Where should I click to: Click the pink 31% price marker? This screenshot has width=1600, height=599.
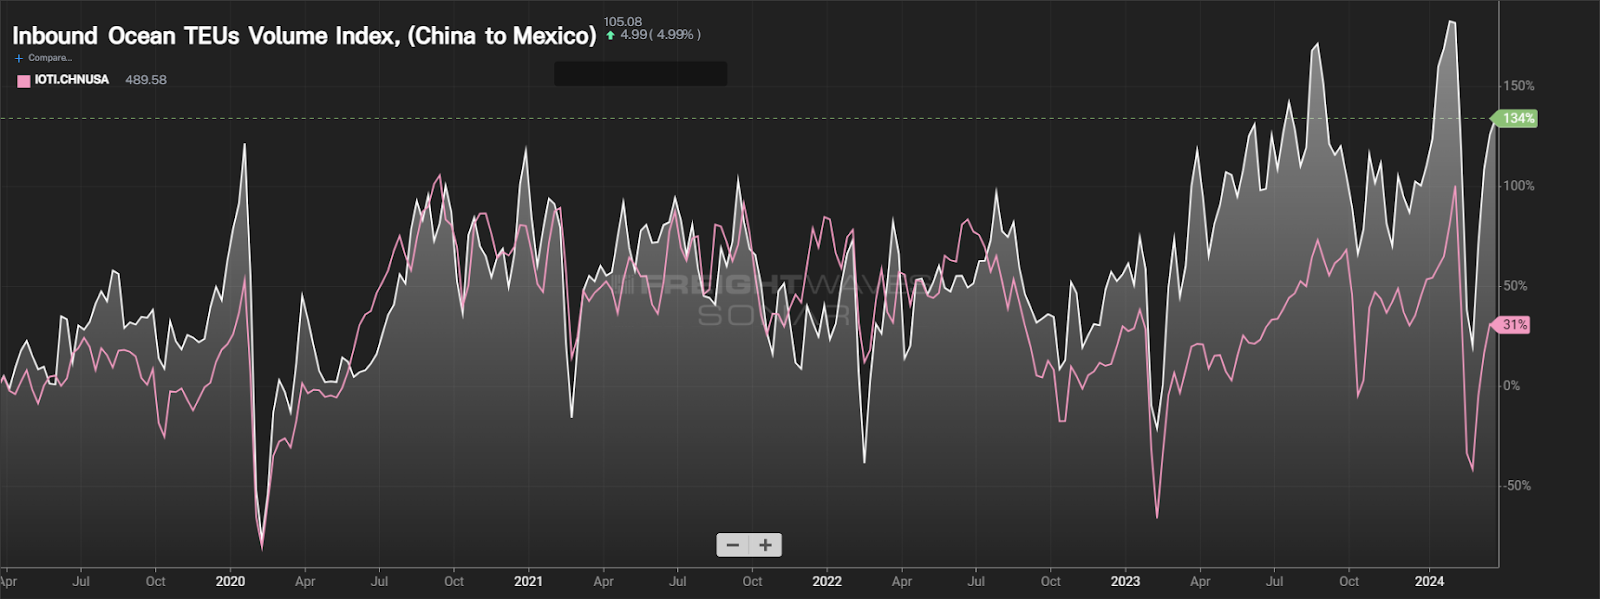[1512, 325]
